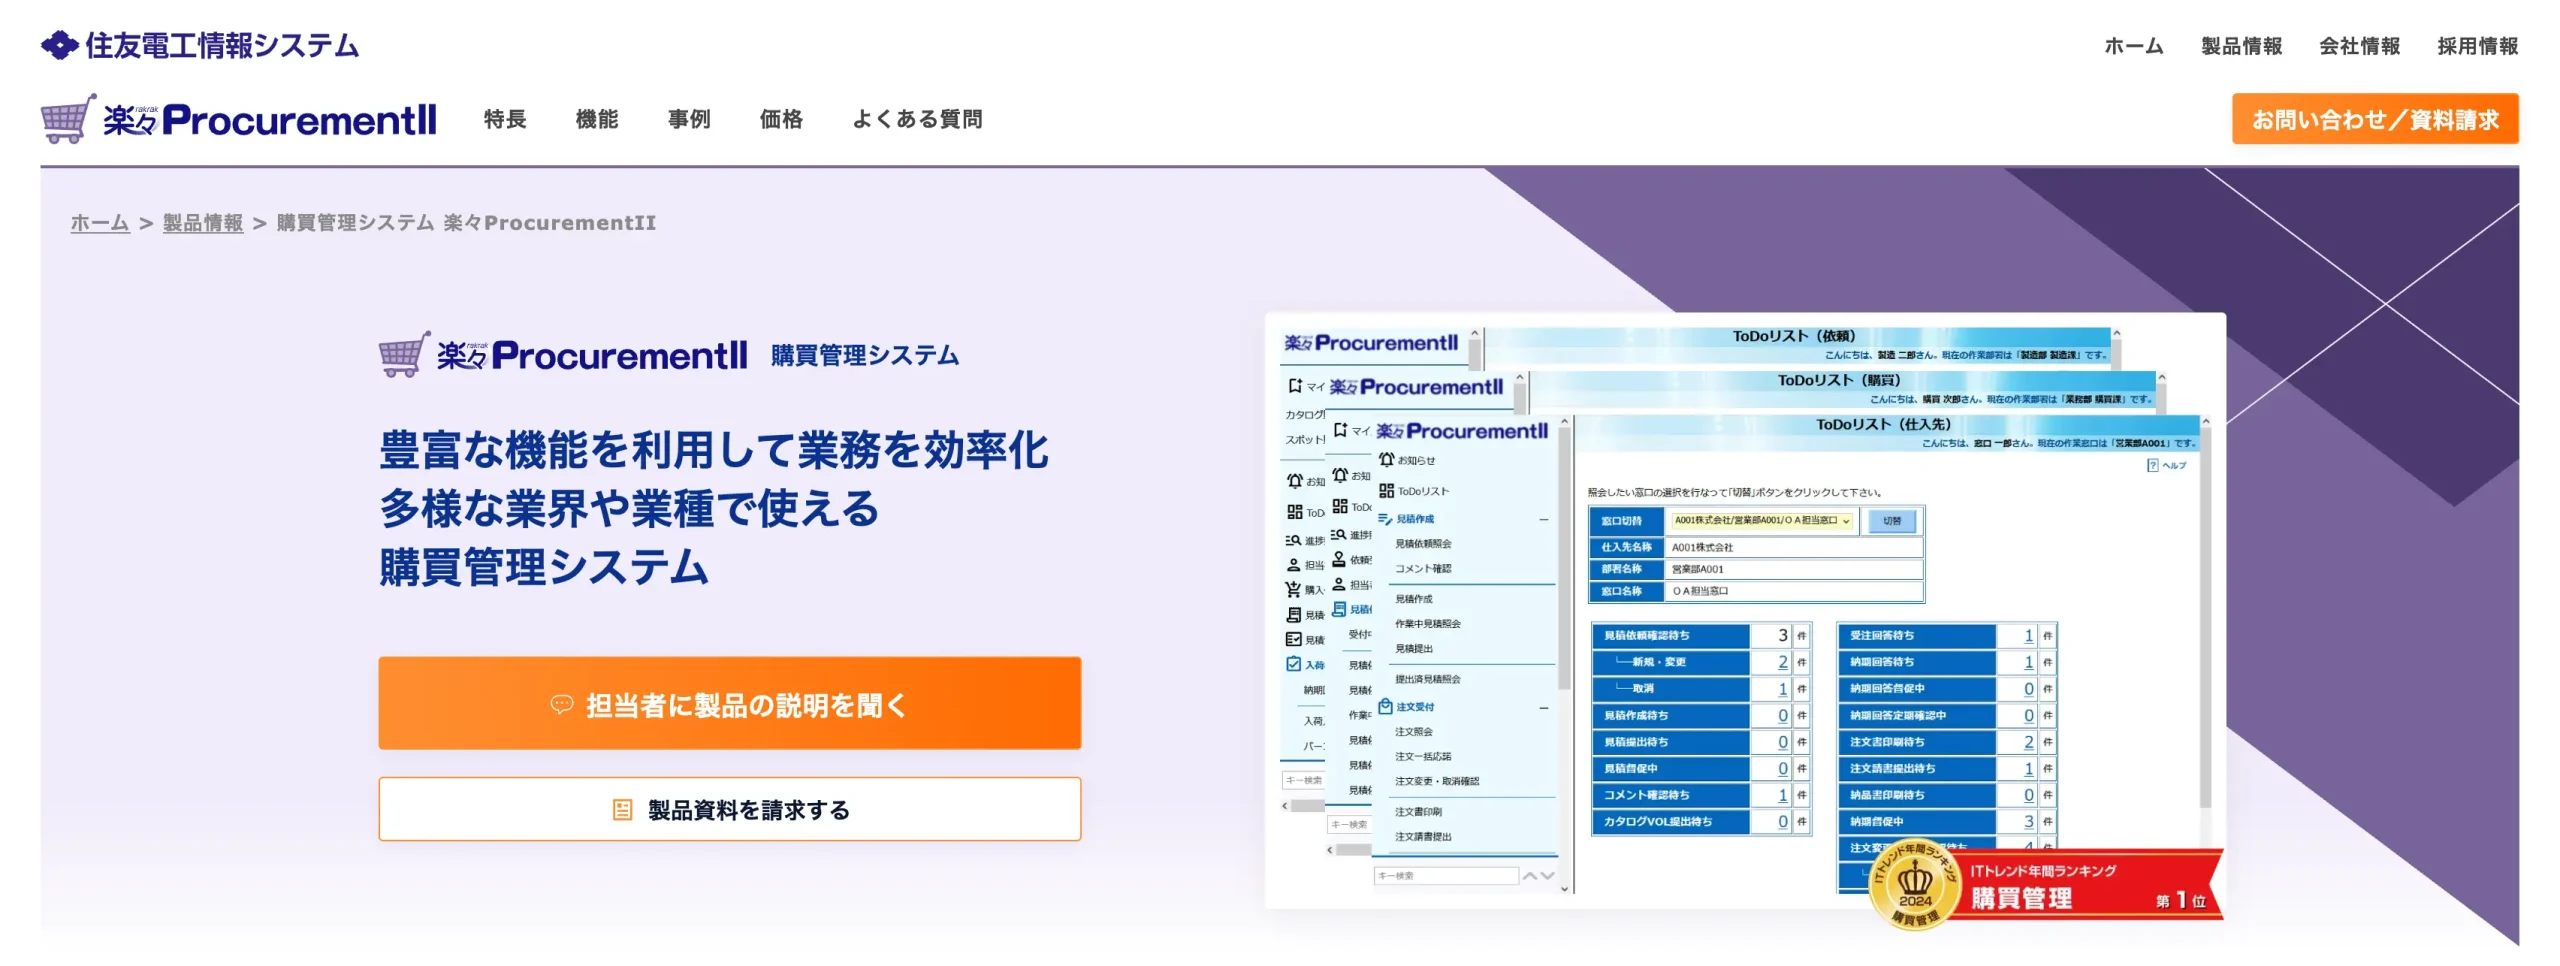
Task: Collapse the 見積作成 menu section
Action: (x=1545, y=519)
